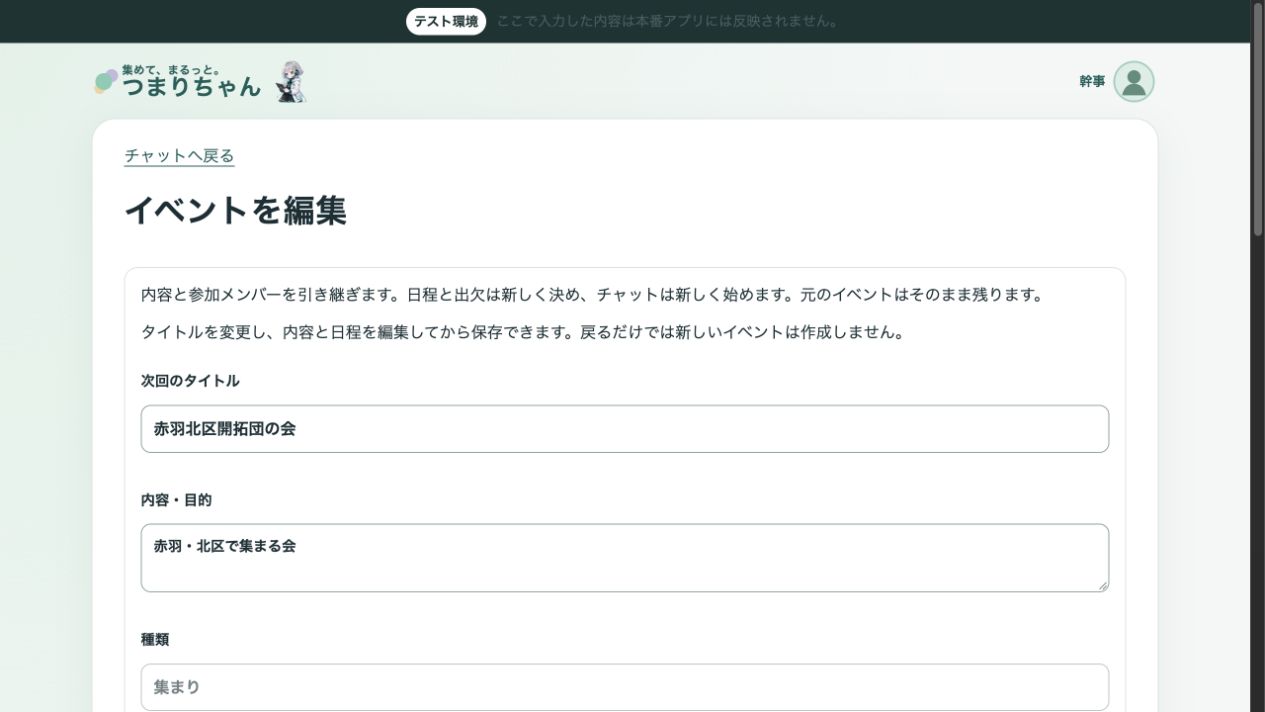Click the 幹事 label text

[x=1092, y=82]
